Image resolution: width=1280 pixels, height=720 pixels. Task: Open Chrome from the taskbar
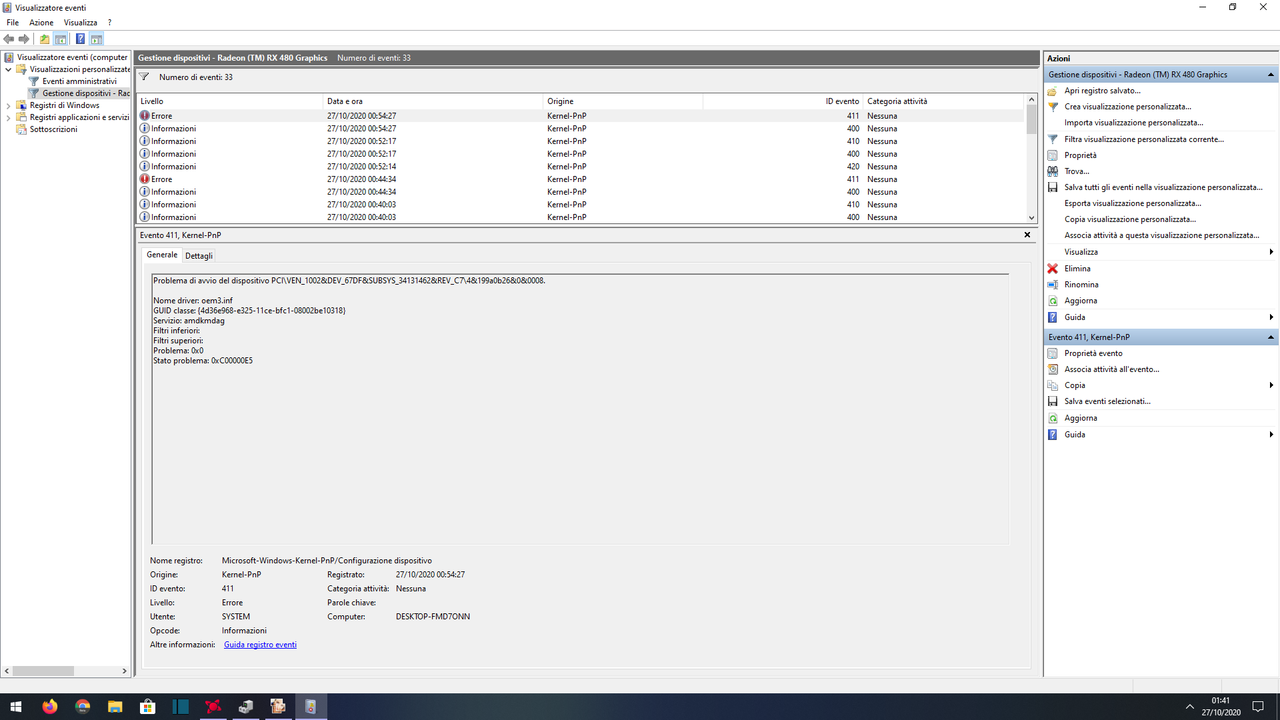[x=82, y=706]
